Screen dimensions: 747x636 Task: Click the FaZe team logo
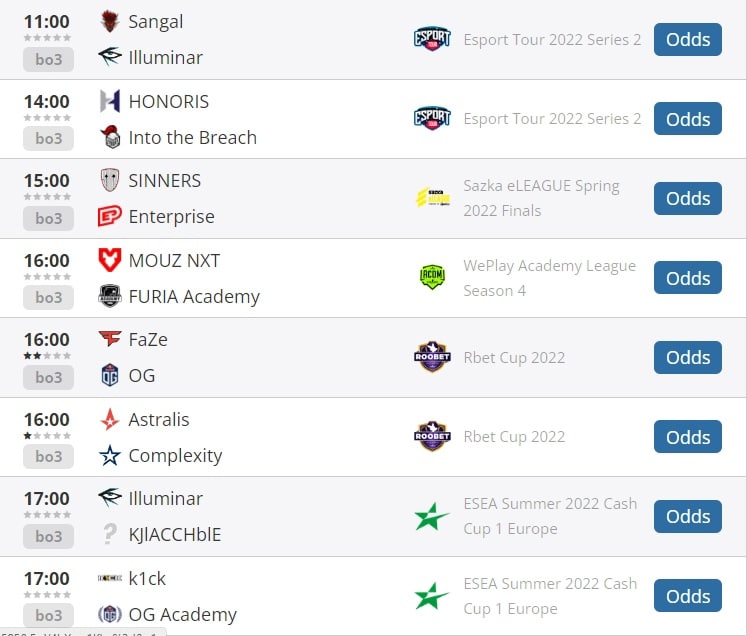point(110,339)
